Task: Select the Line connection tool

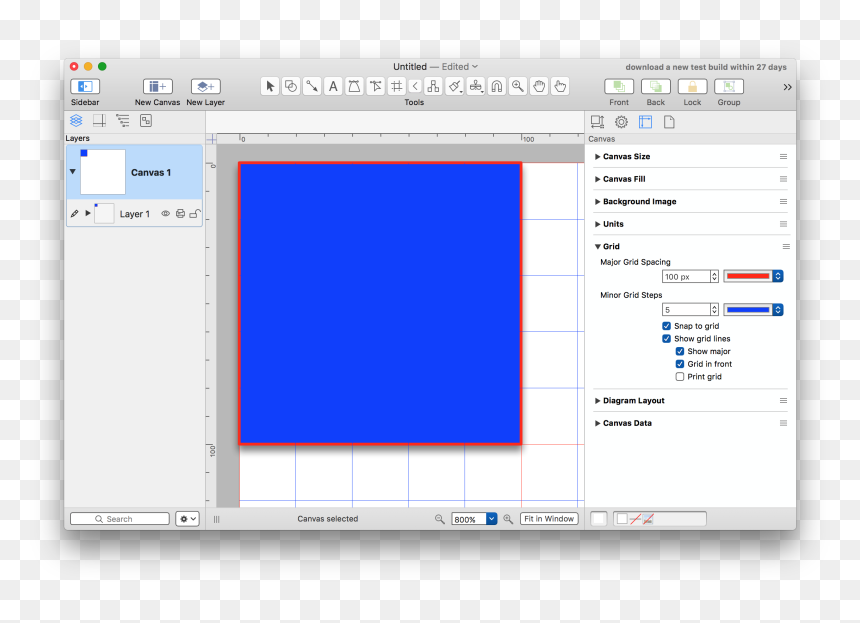Action: 312,86
